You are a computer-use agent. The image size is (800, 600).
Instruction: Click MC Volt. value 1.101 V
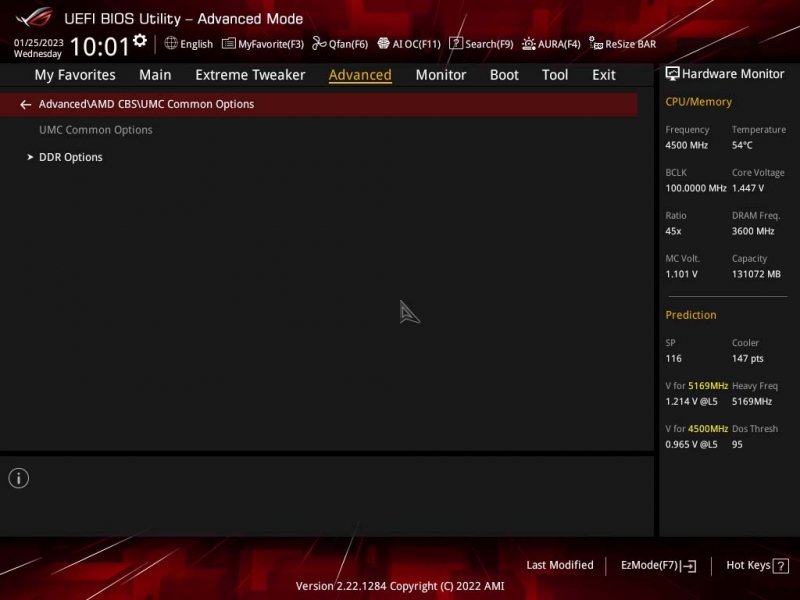coord(681,274)
